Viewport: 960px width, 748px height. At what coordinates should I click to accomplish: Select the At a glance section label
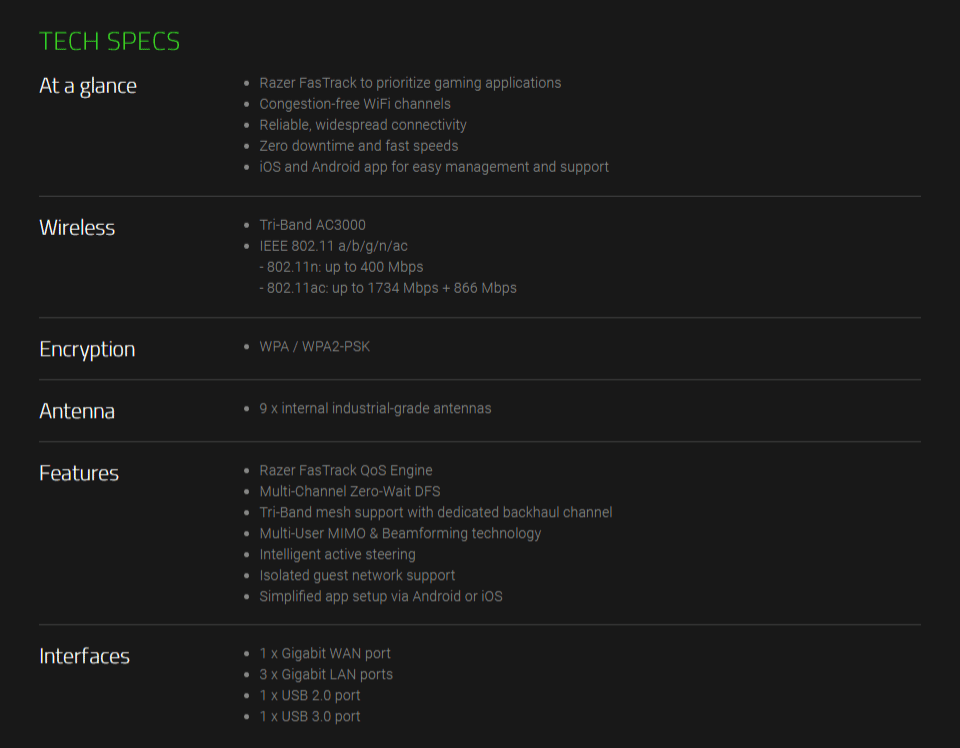88,86
